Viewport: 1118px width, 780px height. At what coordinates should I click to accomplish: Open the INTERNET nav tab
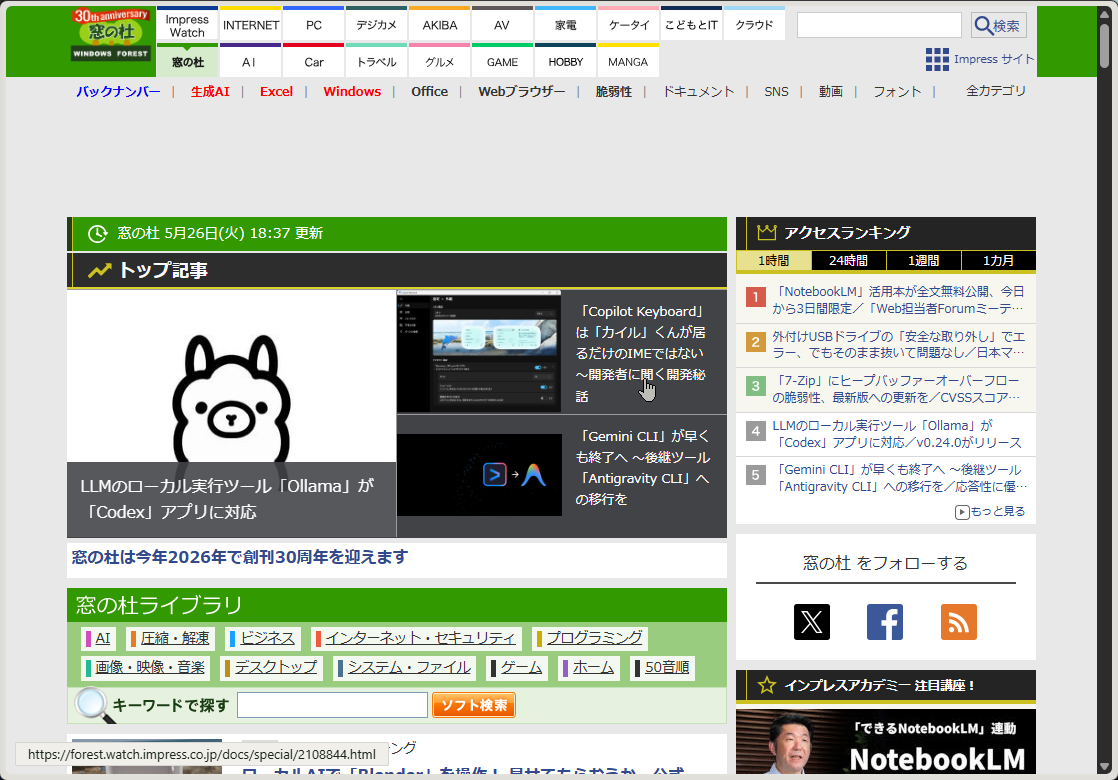251,25
